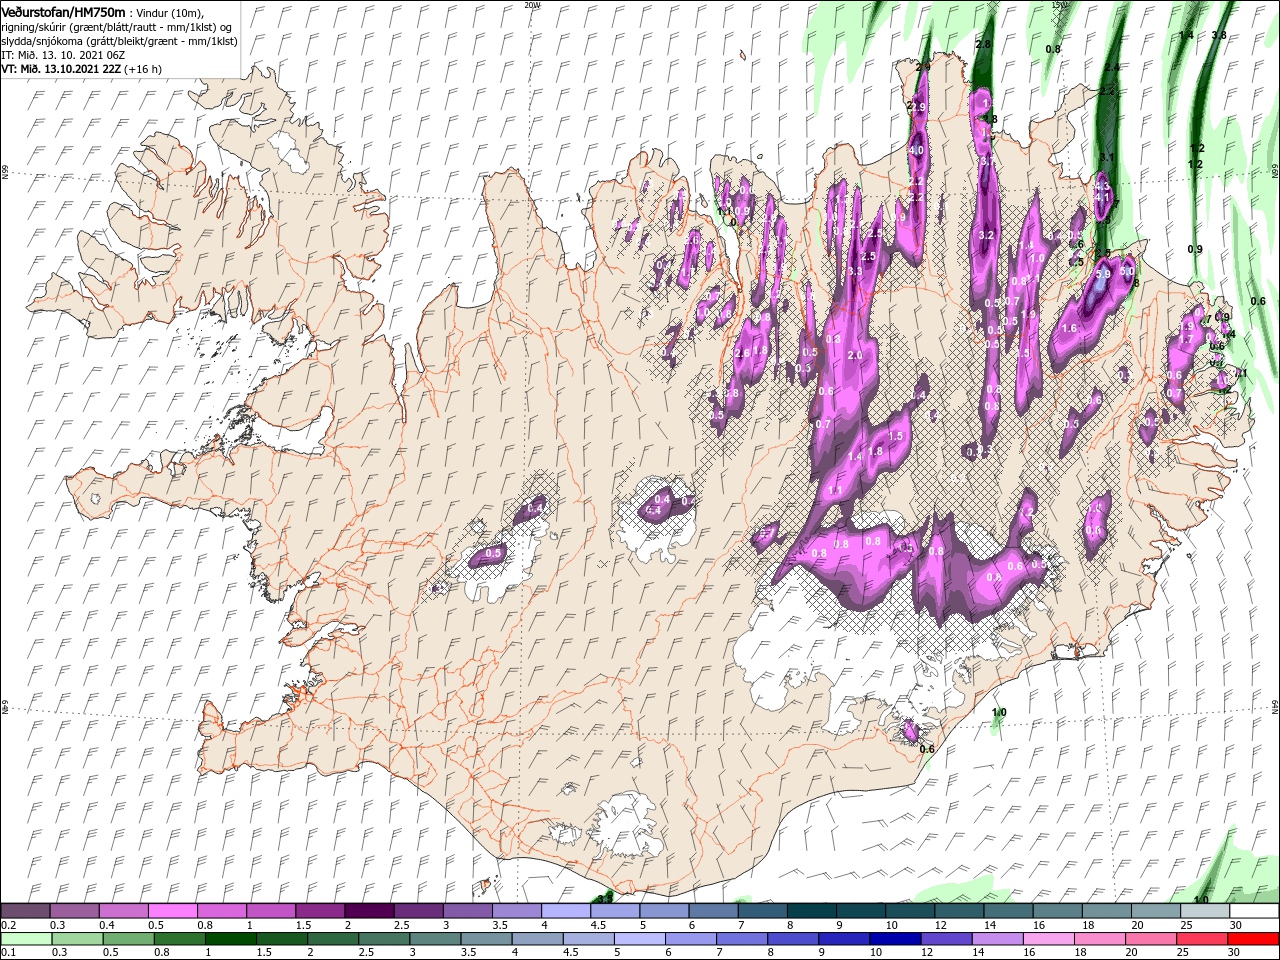
Task: Click snow scale swatch between 0.3 and 0.4
Action: 74,911
